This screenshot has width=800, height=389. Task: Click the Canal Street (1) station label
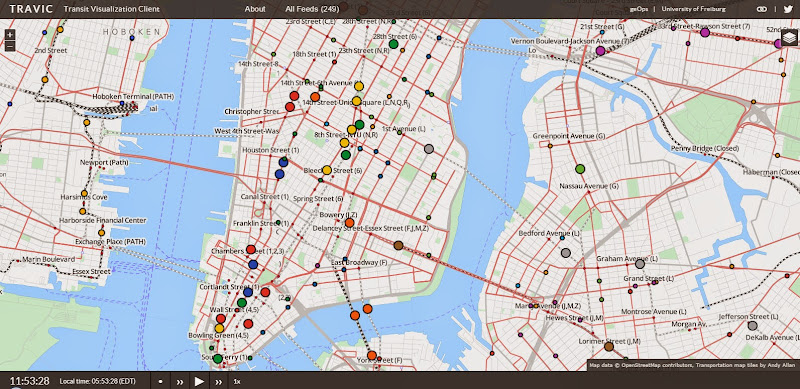[265, 197]
